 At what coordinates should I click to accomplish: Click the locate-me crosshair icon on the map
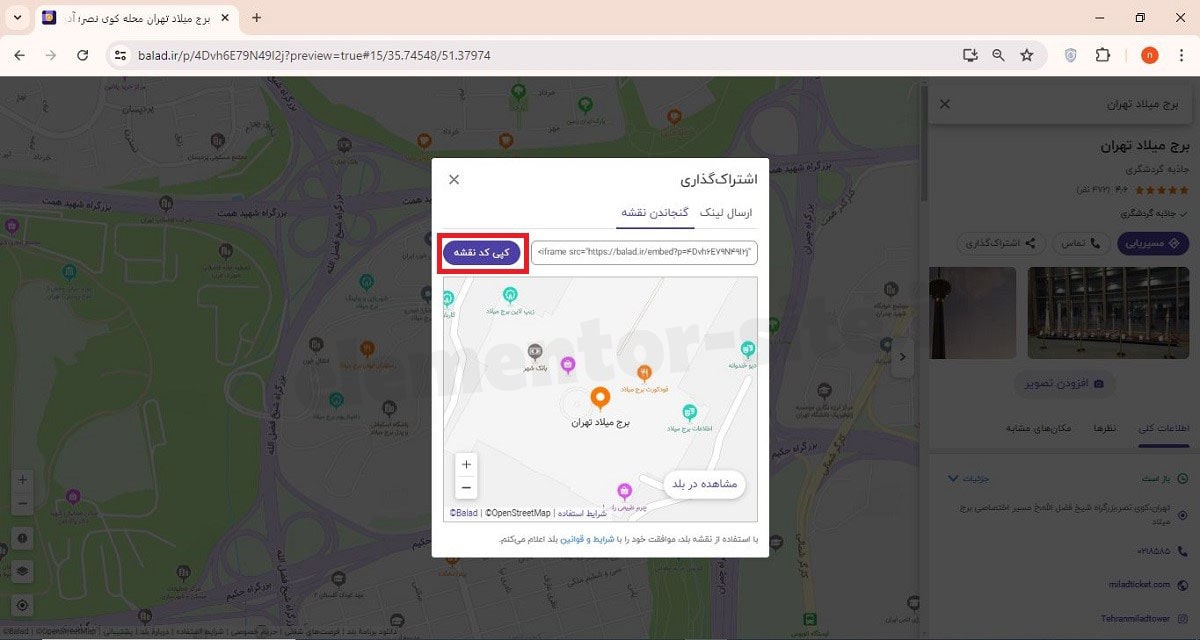point(22,604)
